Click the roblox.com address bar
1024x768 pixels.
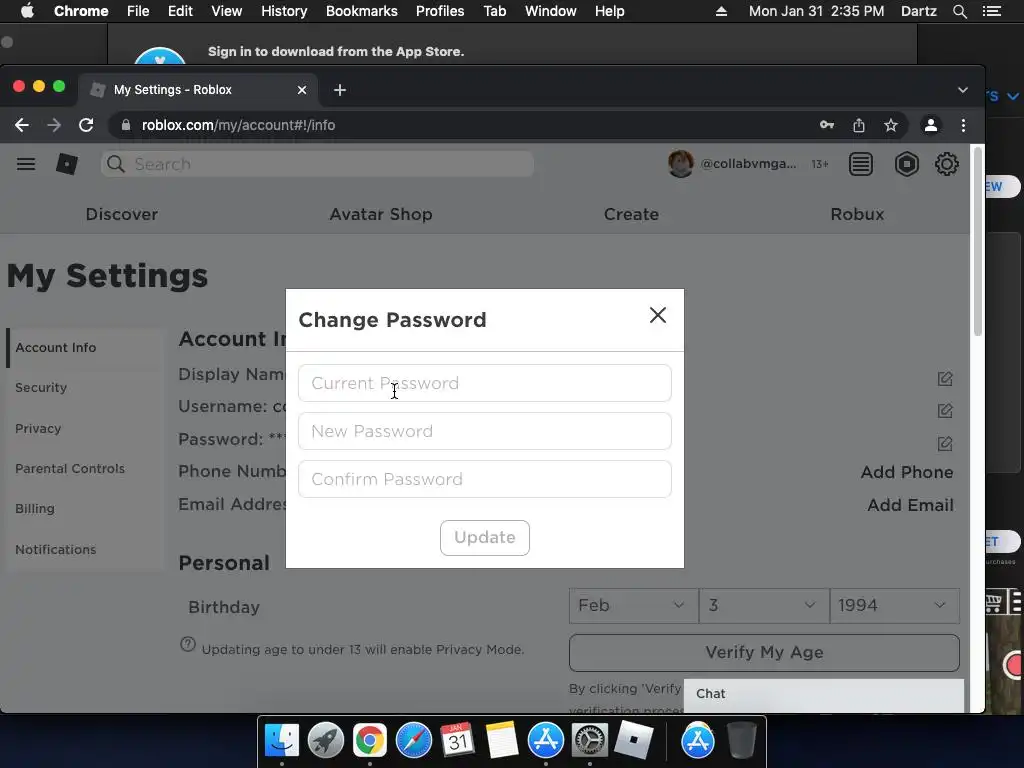point(457,125)
